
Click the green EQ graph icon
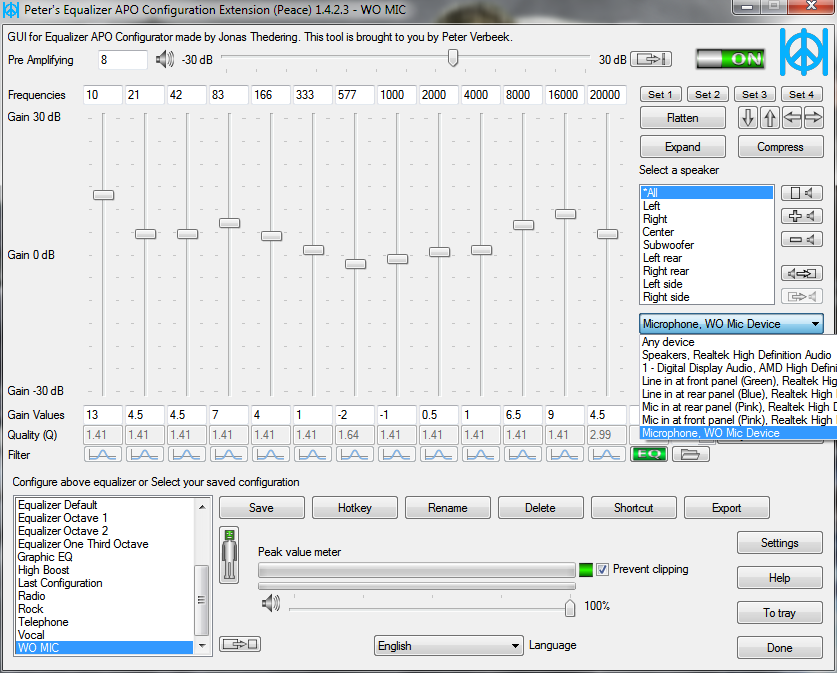(x=648, y=454)
